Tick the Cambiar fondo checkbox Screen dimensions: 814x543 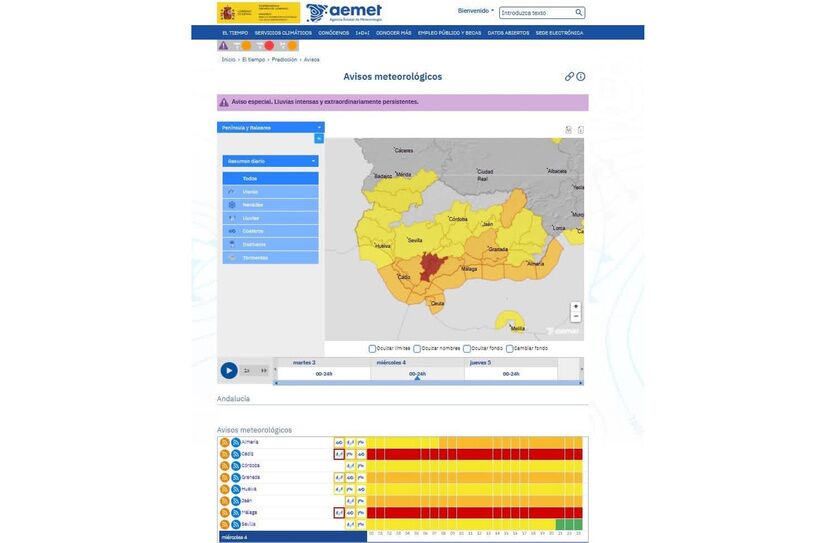tap(510, 349)
